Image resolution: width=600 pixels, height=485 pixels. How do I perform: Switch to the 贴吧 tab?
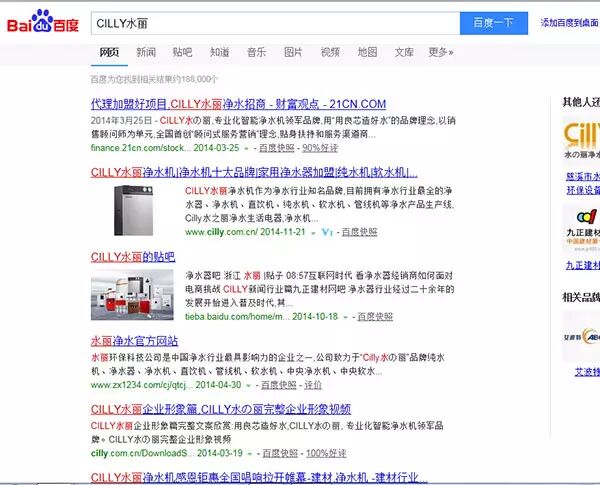tap(183, 52)
